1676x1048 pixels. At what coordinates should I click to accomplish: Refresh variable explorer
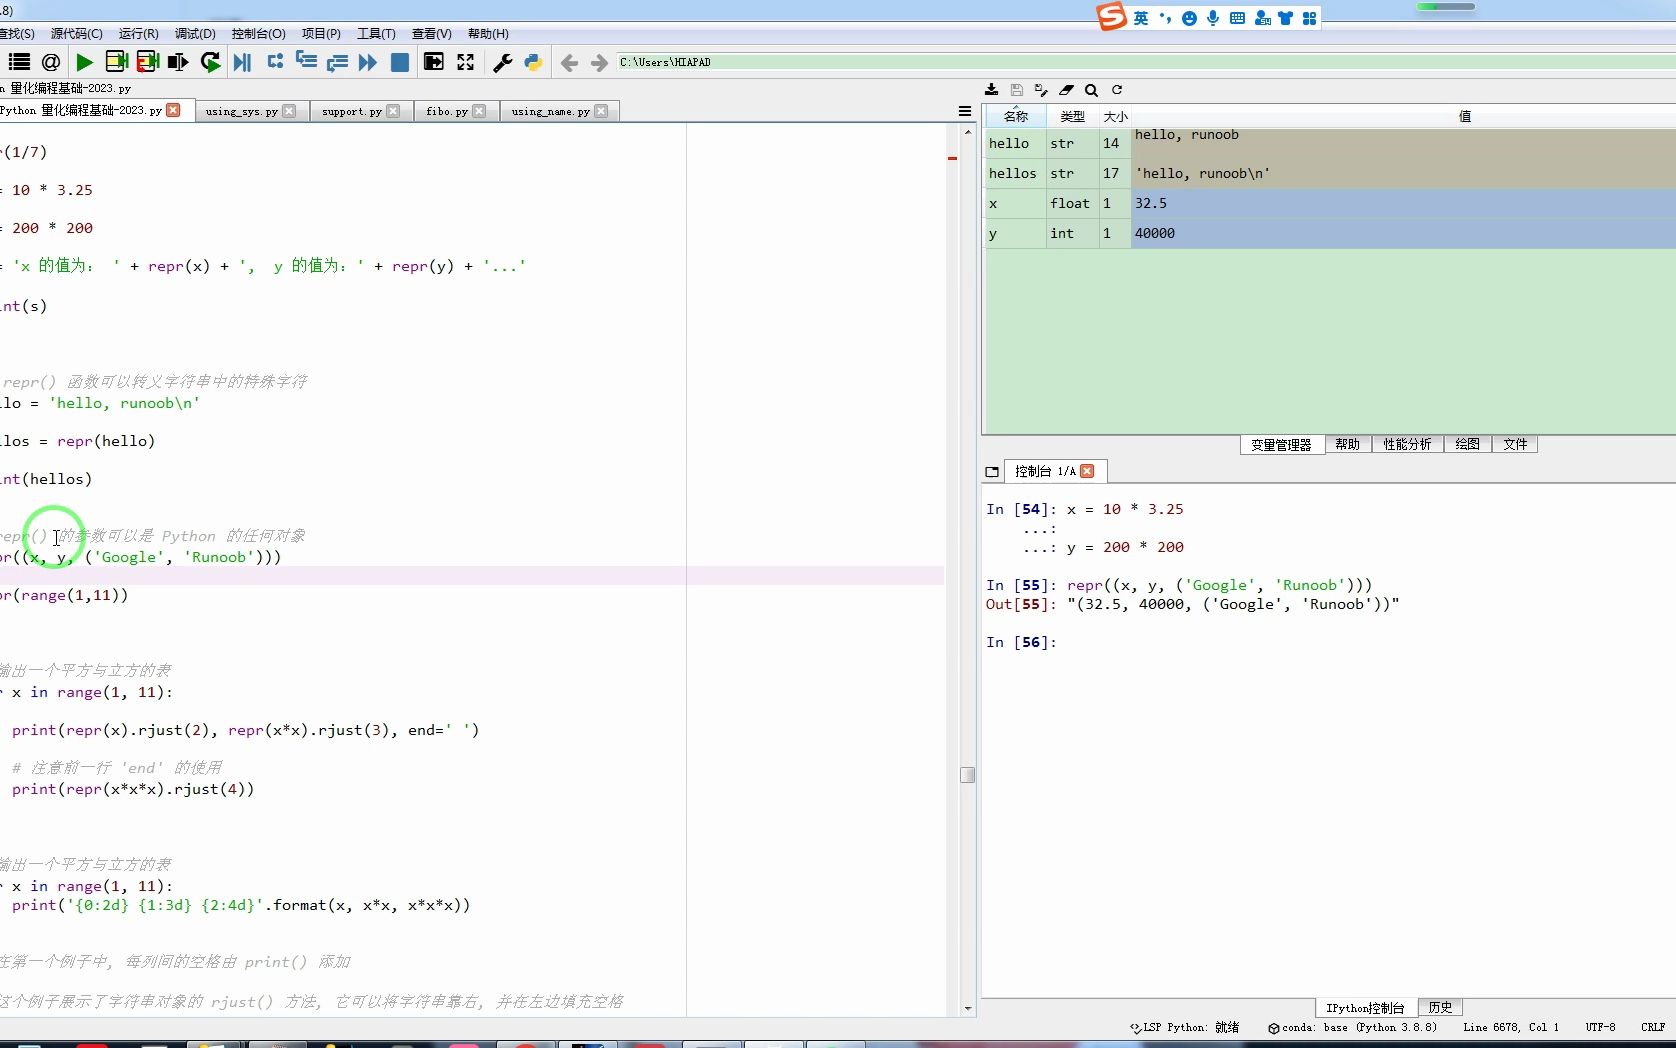[x=1117, y=90]
